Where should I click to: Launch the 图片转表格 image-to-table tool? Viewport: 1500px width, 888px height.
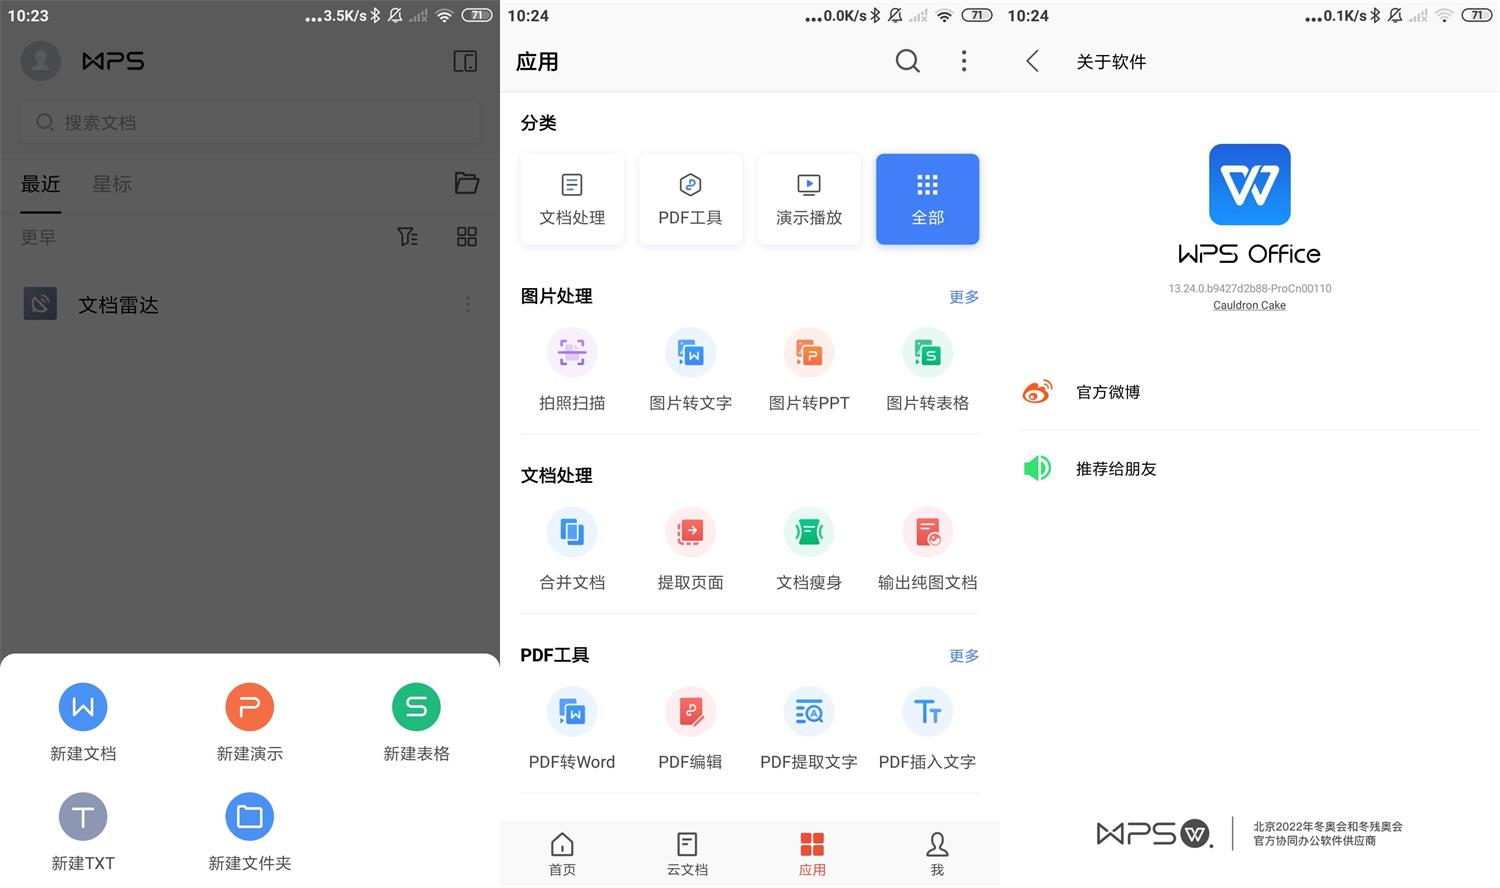[x=926, y=368]
